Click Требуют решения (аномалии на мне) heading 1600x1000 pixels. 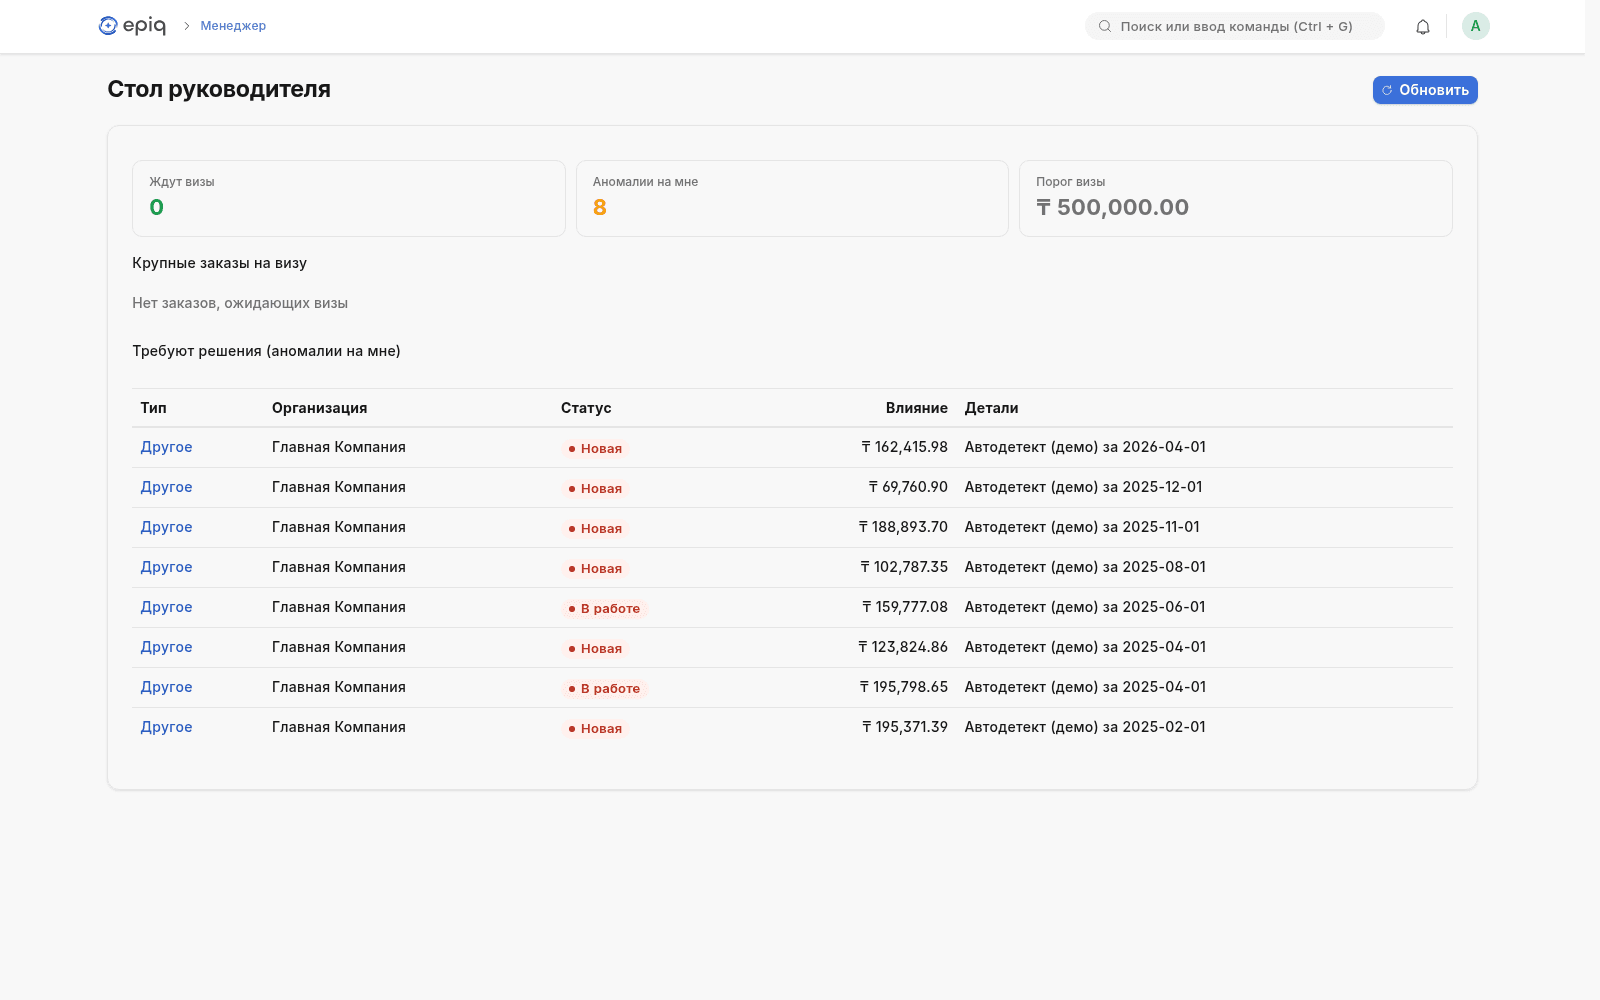(266, 351)
